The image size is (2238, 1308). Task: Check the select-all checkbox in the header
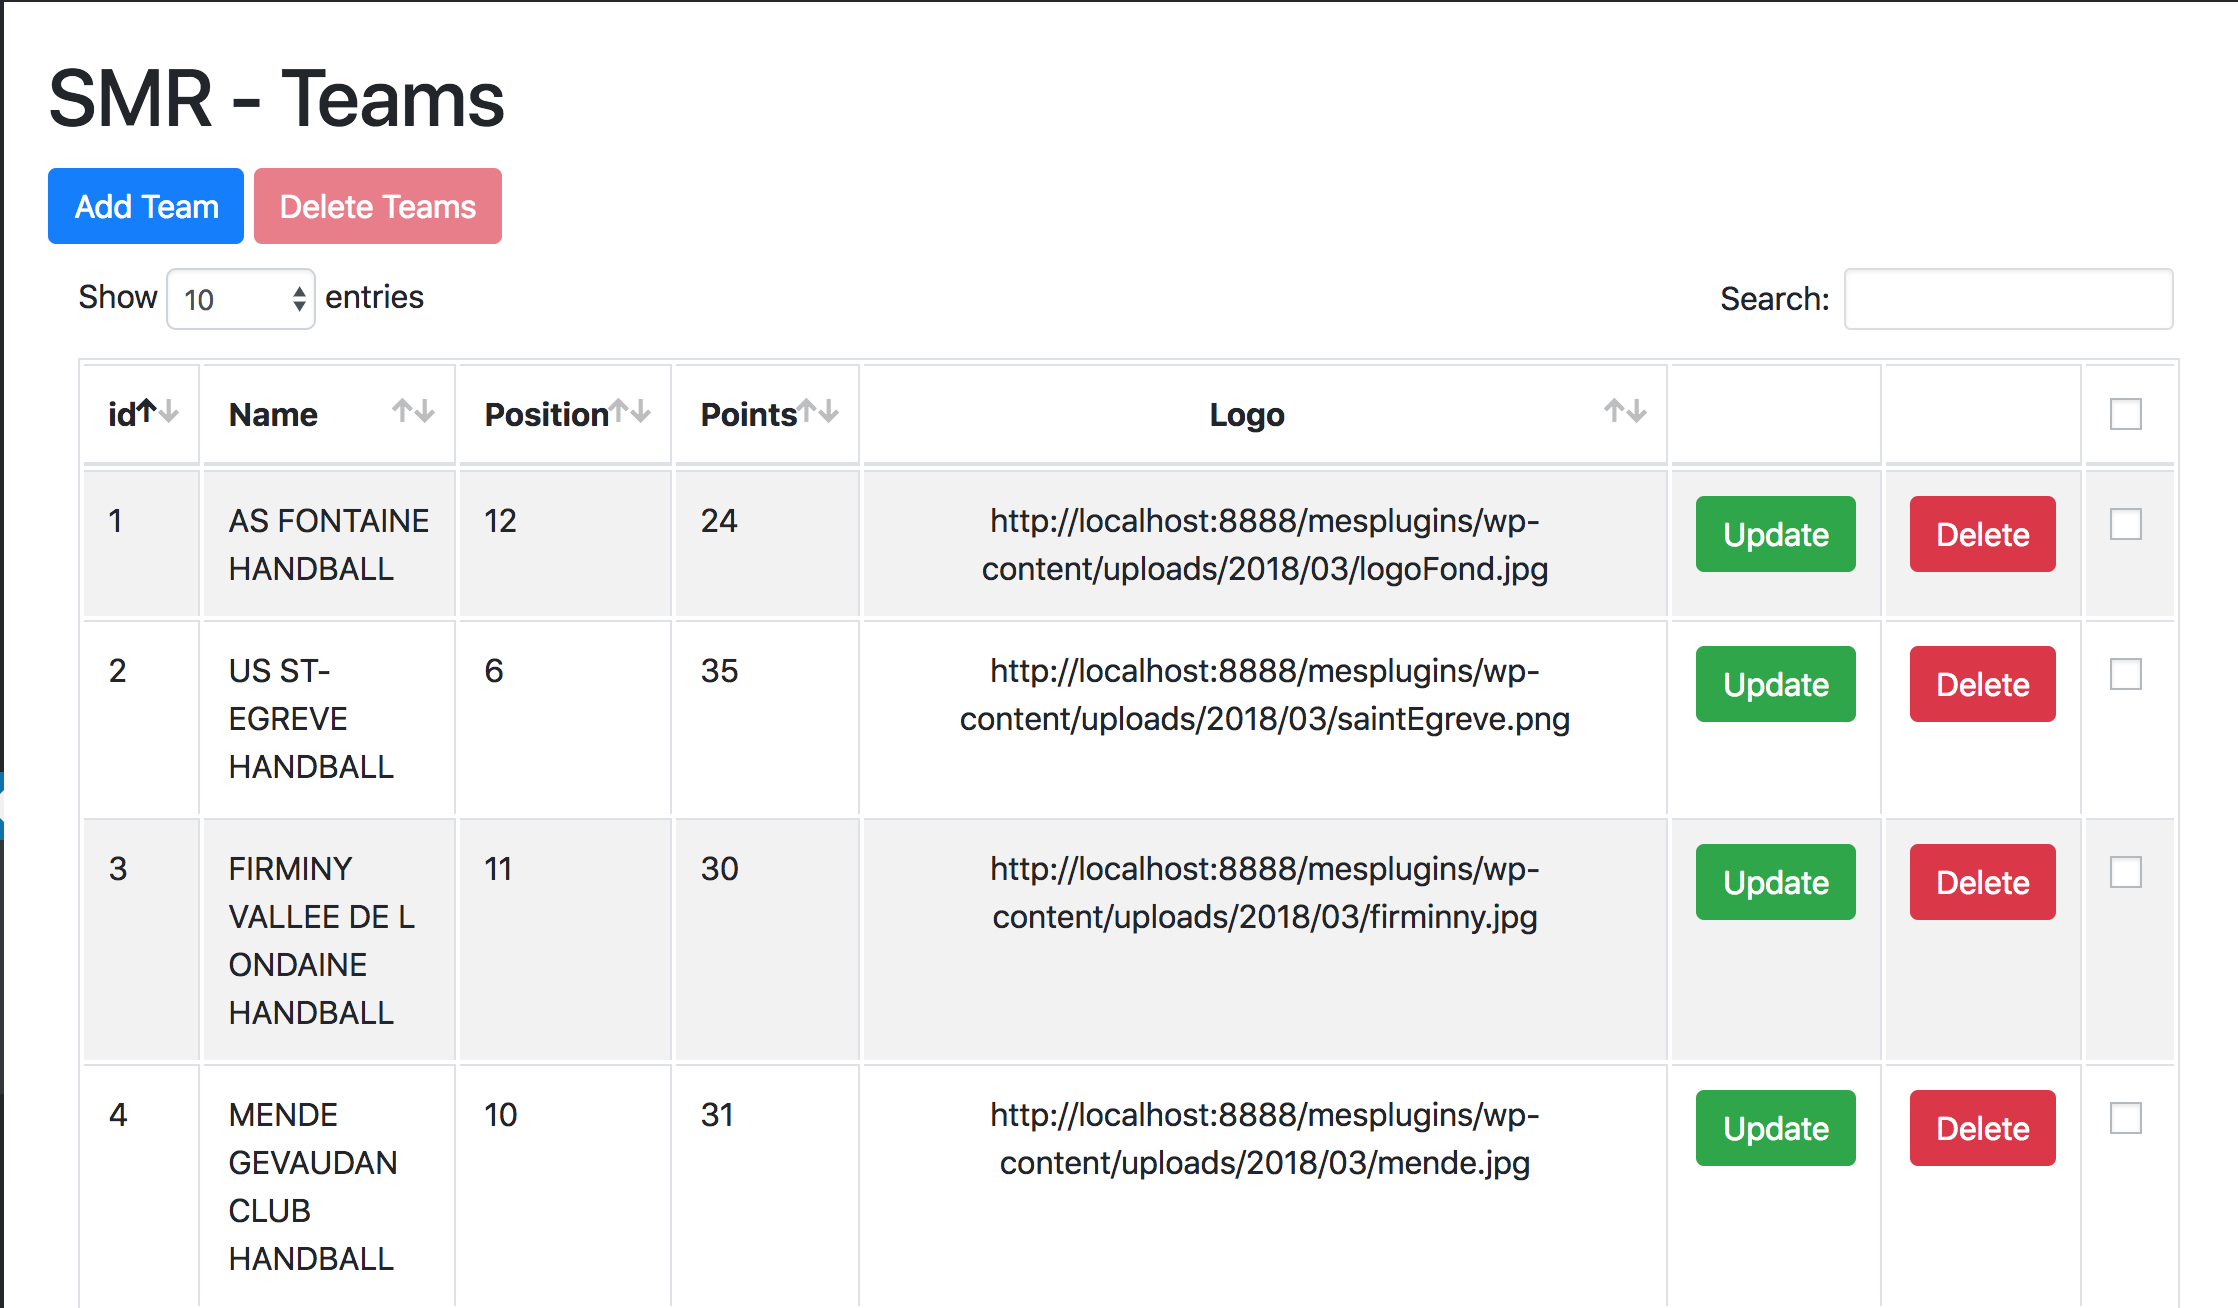point(2126,413)
